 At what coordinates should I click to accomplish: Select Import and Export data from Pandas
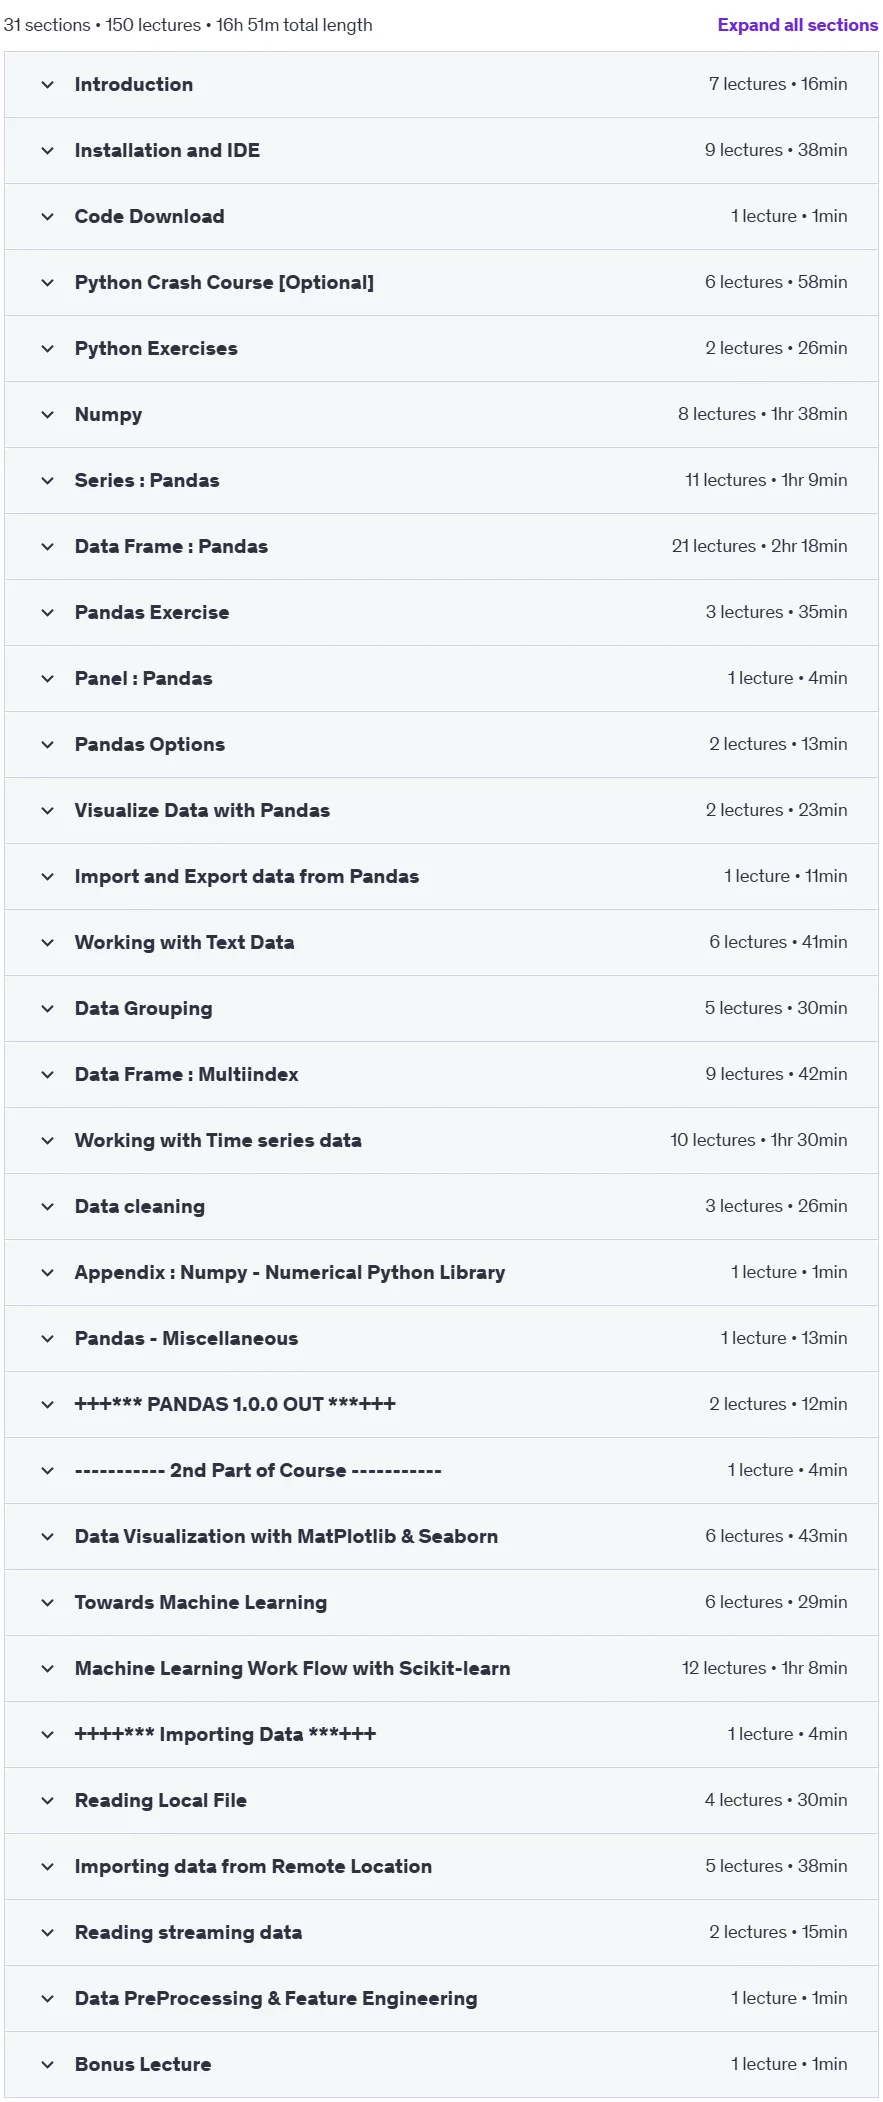coord(247,877)
